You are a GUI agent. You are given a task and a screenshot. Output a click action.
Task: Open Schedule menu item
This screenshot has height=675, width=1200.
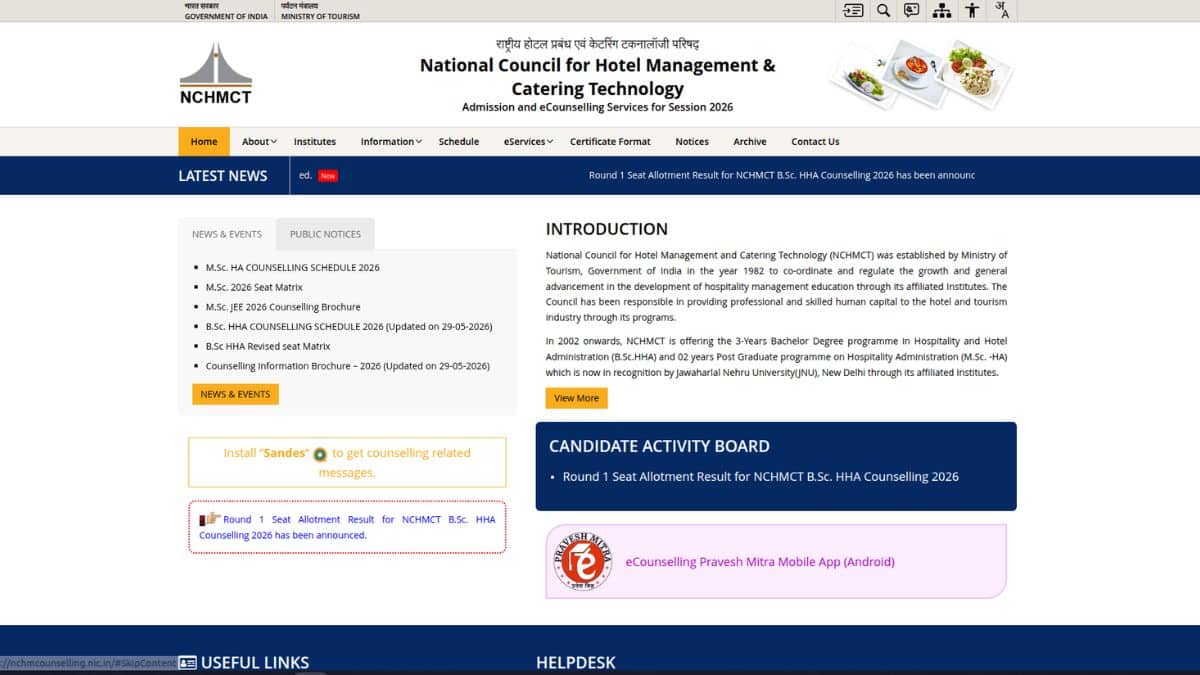coord(459,142)
